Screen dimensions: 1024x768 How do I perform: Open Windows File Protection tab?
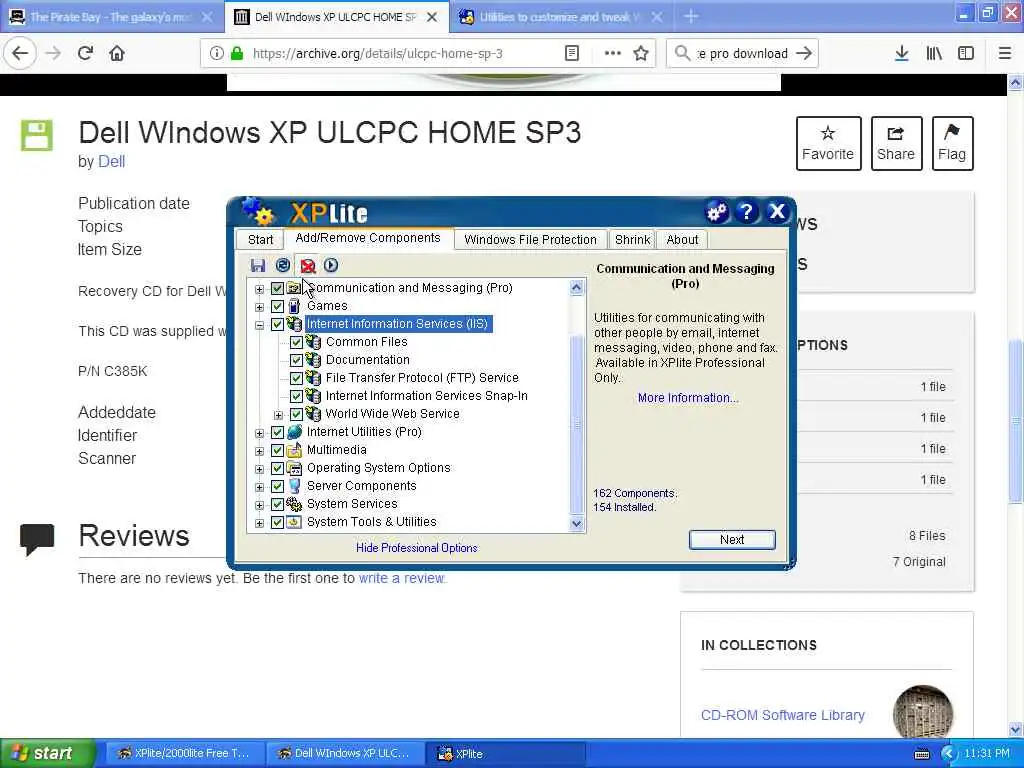530,240
